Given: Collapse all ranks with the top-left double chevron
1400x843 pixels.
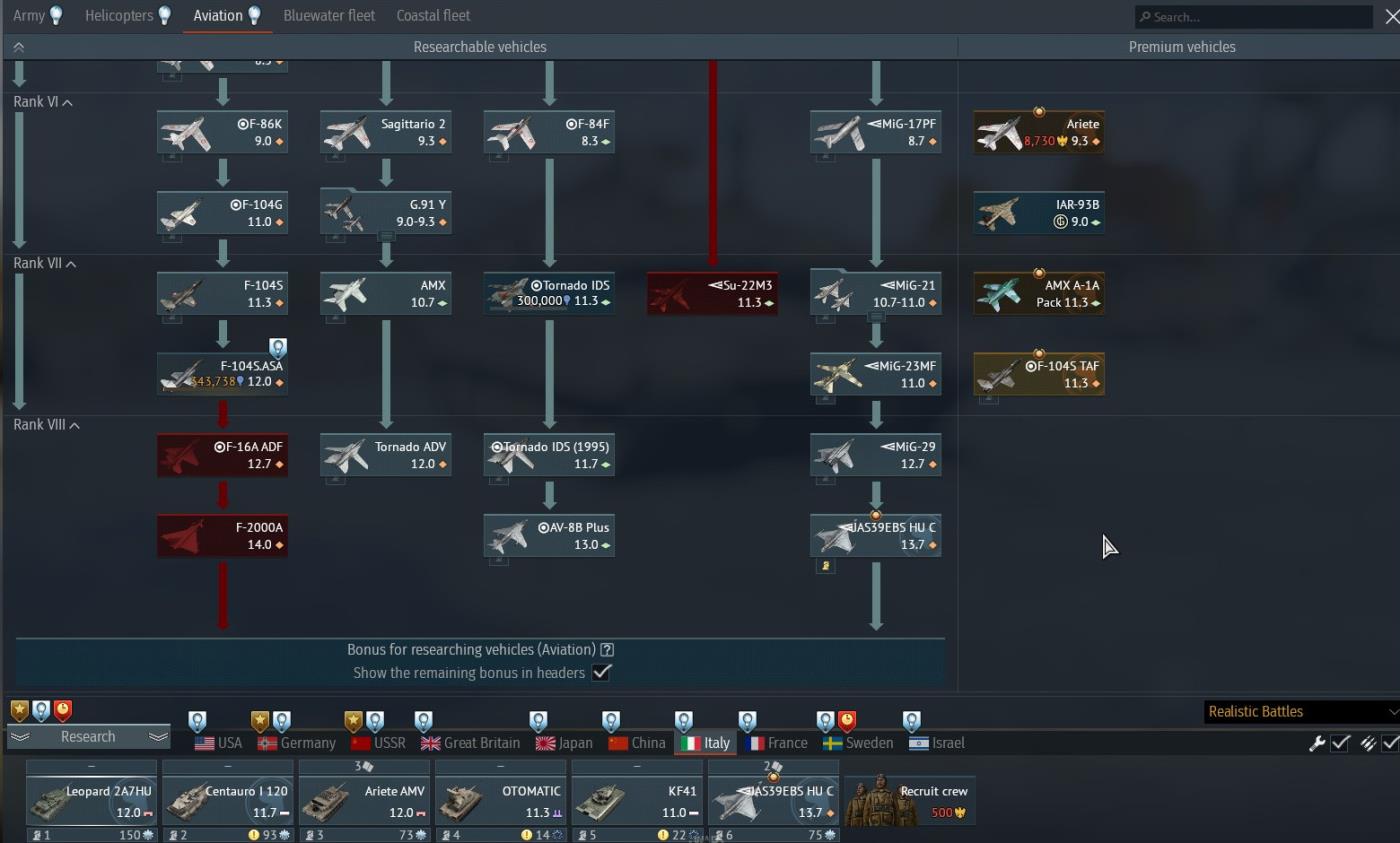Looking at the screenshot, I should (18, 47).
